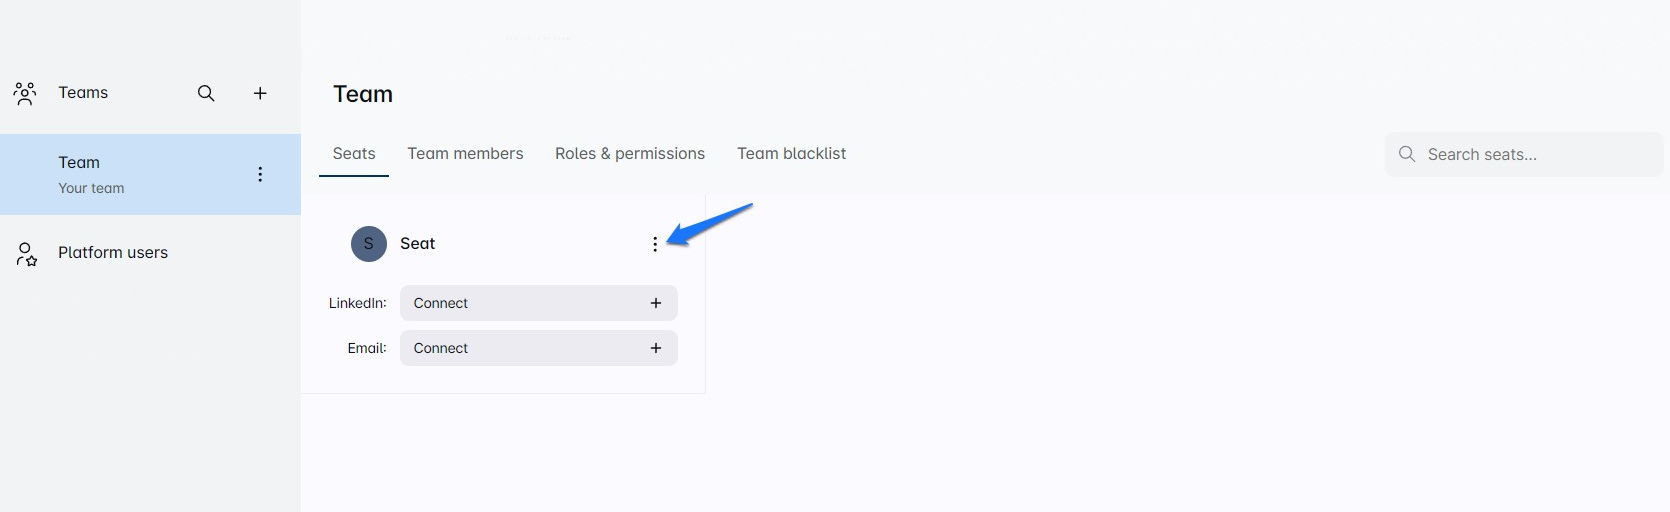
Task: Click plus icon in LinkedIn Connect row
Action: (x=656, y=303)
